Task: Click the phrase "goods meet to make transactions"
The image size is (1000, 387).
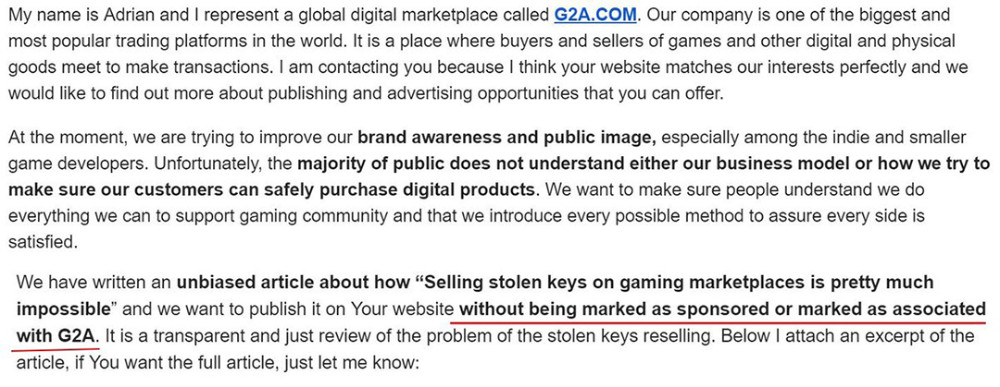Action: [140, 68]
